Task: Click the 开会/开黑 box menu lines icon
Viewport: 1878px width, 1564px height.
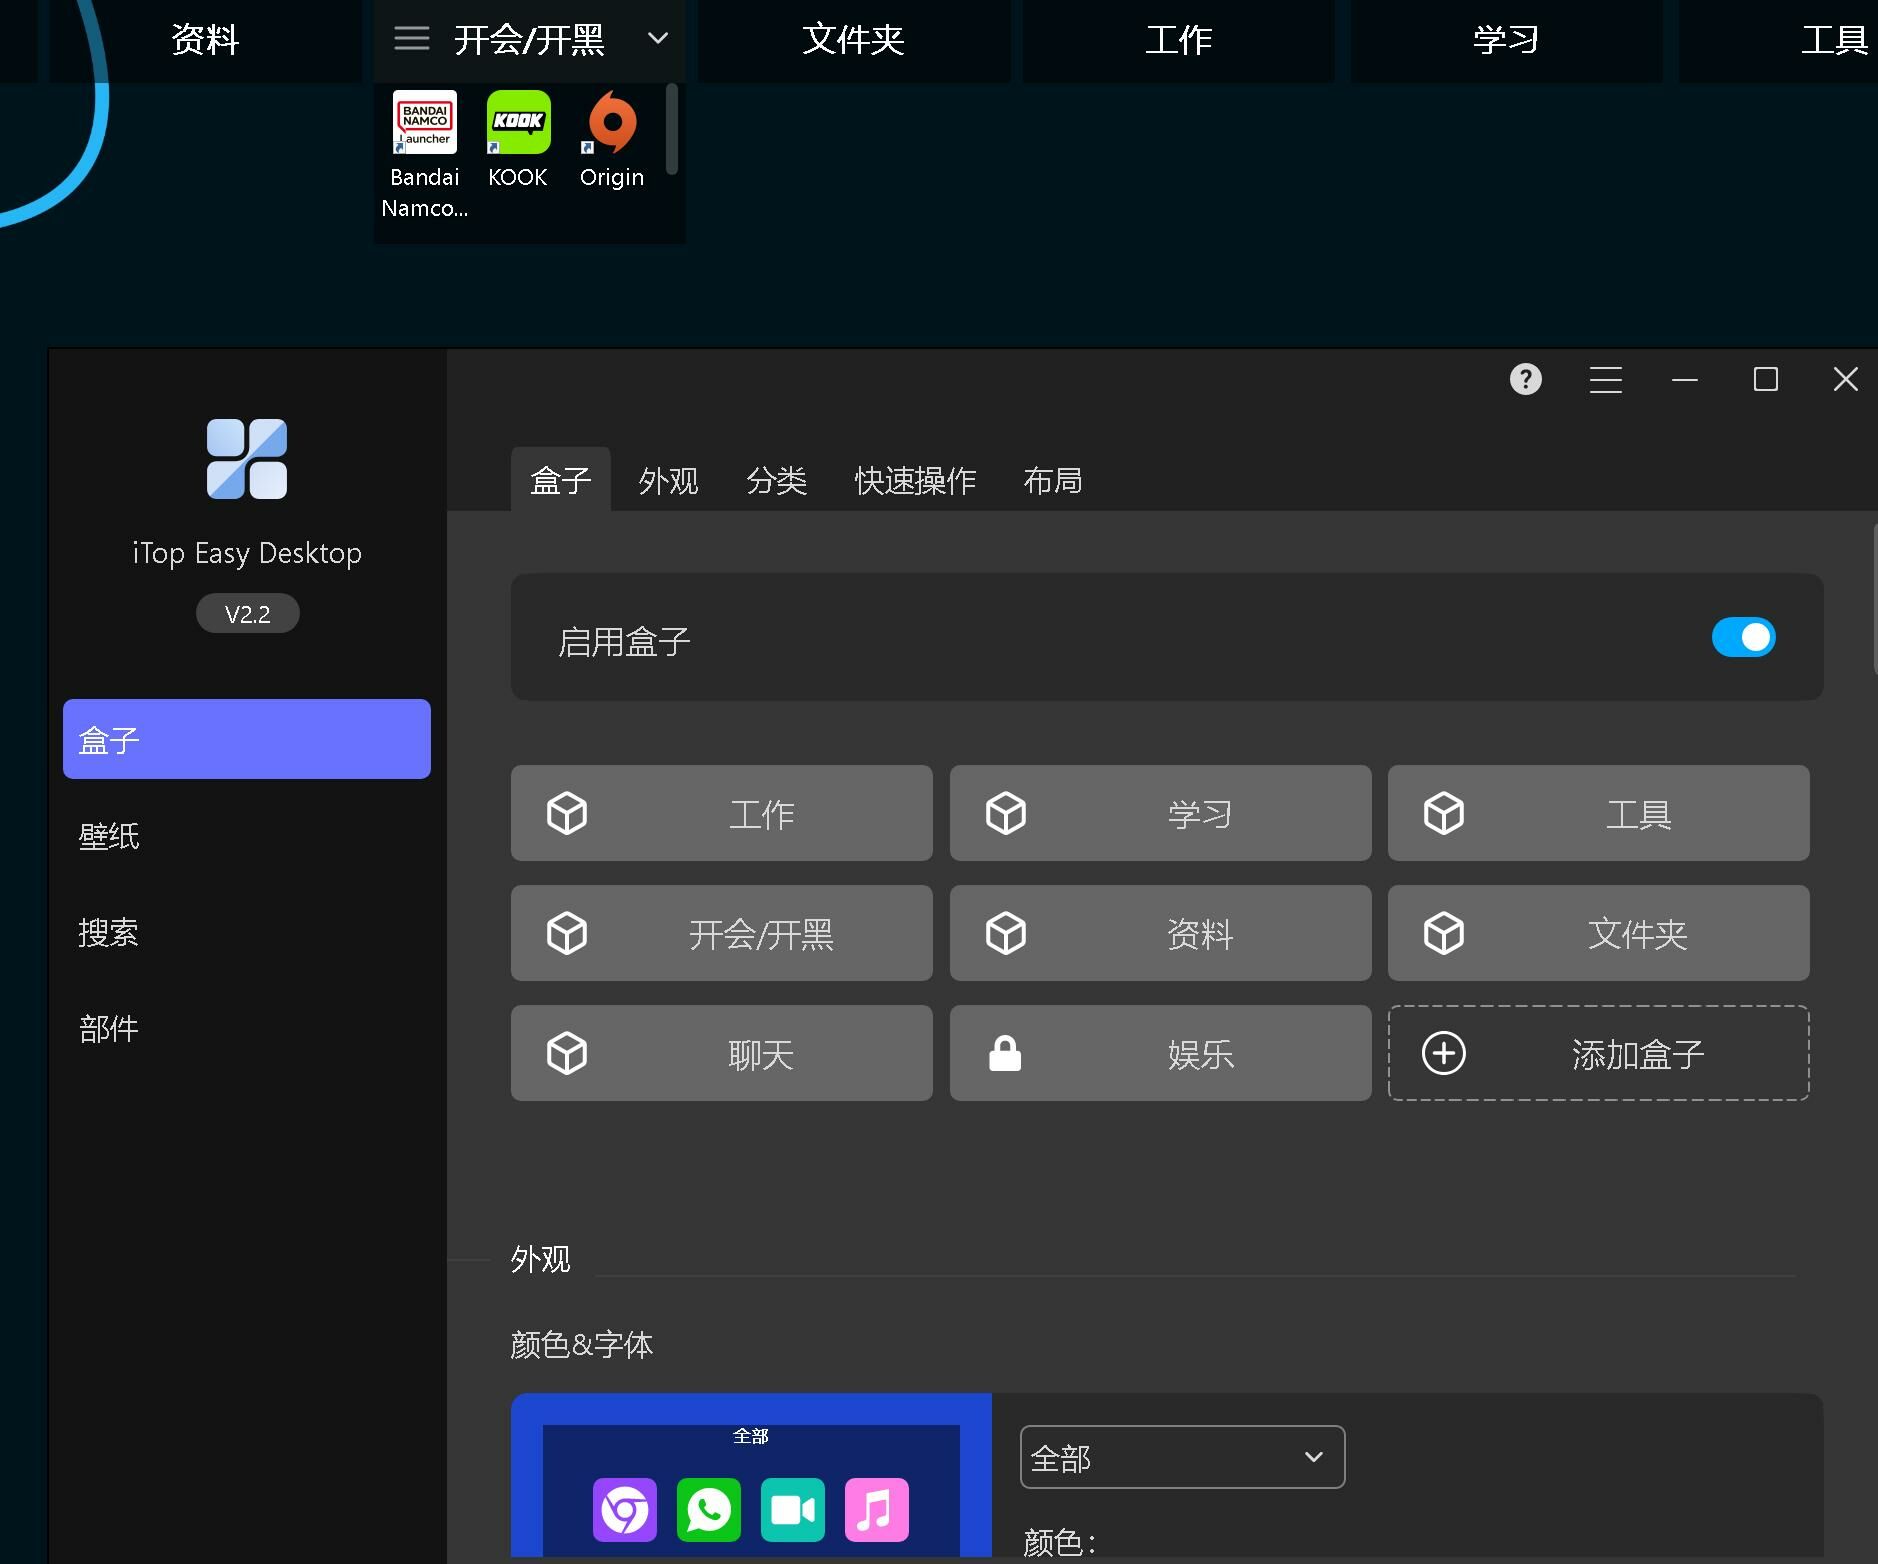Action: (x=411, y=39)
